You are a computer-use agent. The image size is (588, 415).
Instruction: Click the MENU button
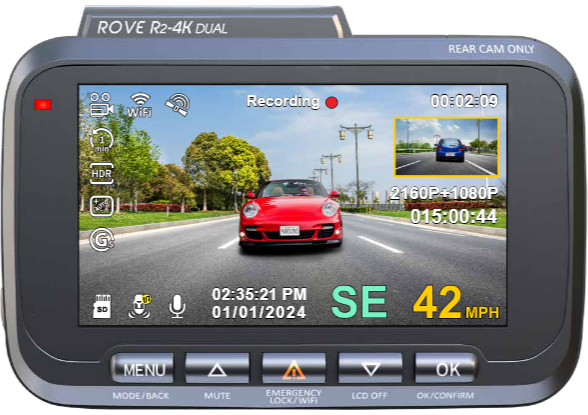pos(143,368)
